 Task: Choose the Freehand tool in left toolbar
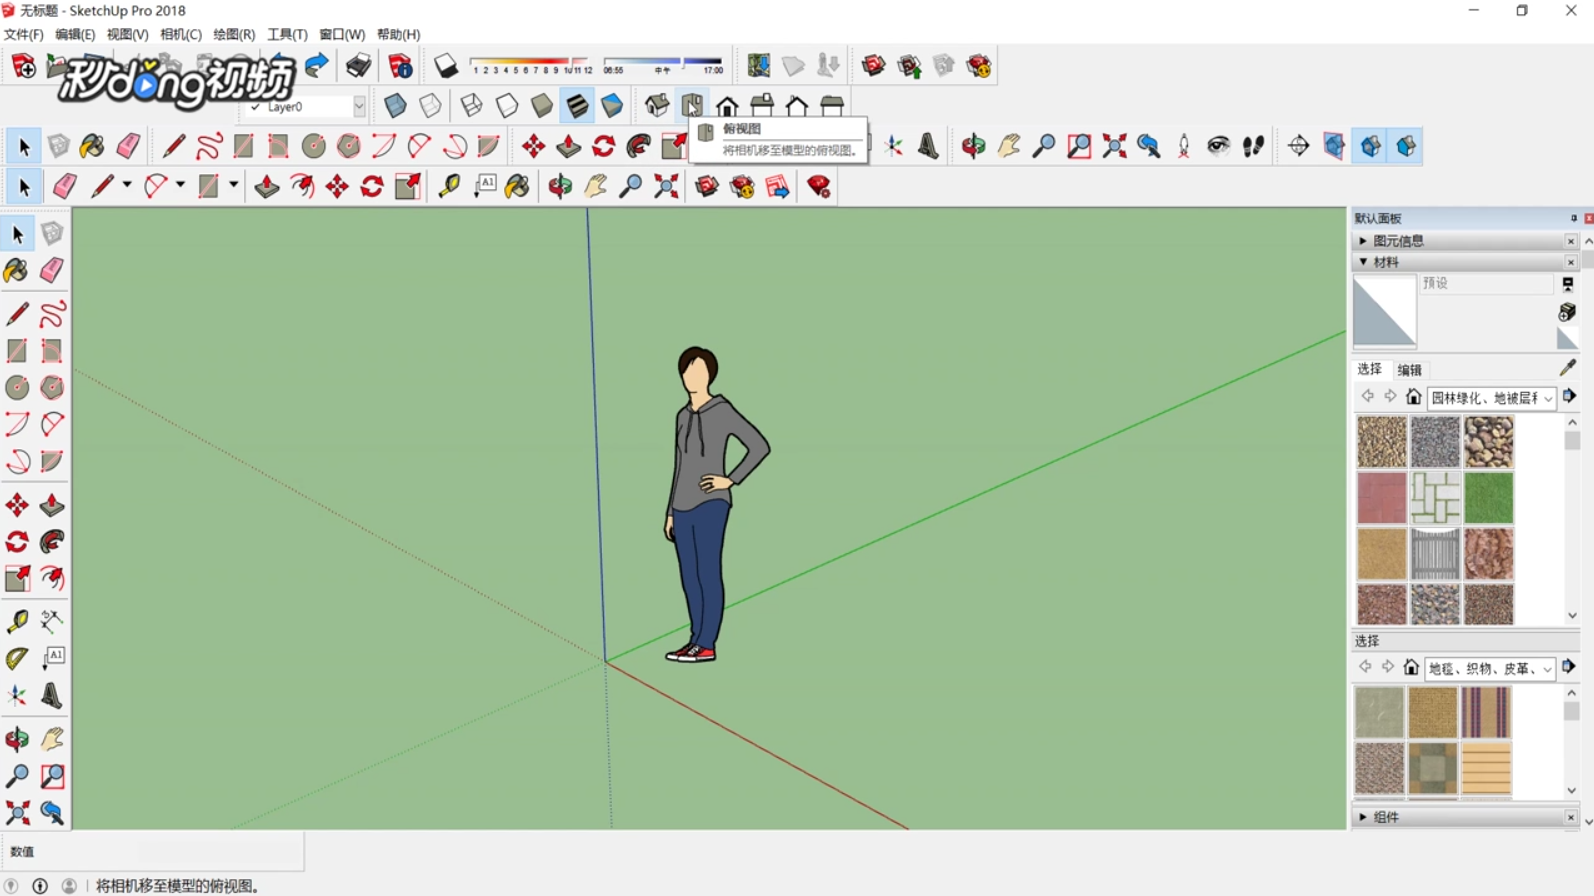pos(52,314)
